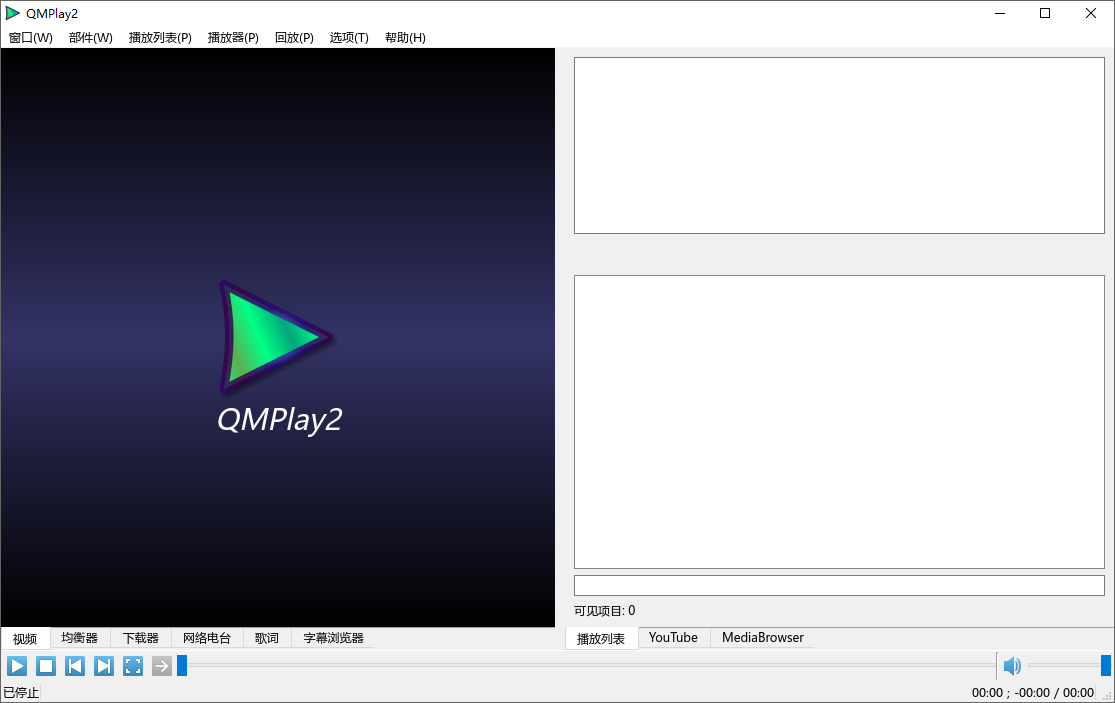The image size is (1115, 703).
Task: Click the Stop playback icon
Action: [x=46, y=666]
